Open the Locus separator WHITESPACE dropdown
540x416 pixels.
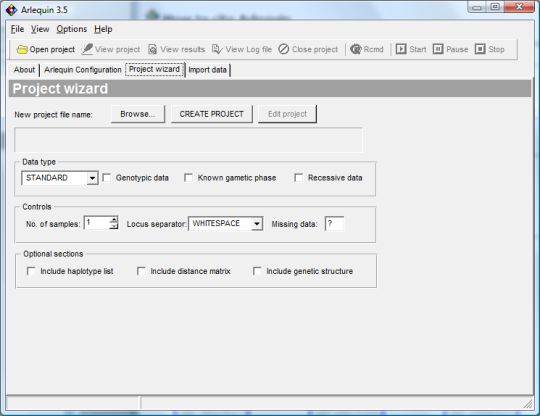[226, 224]
